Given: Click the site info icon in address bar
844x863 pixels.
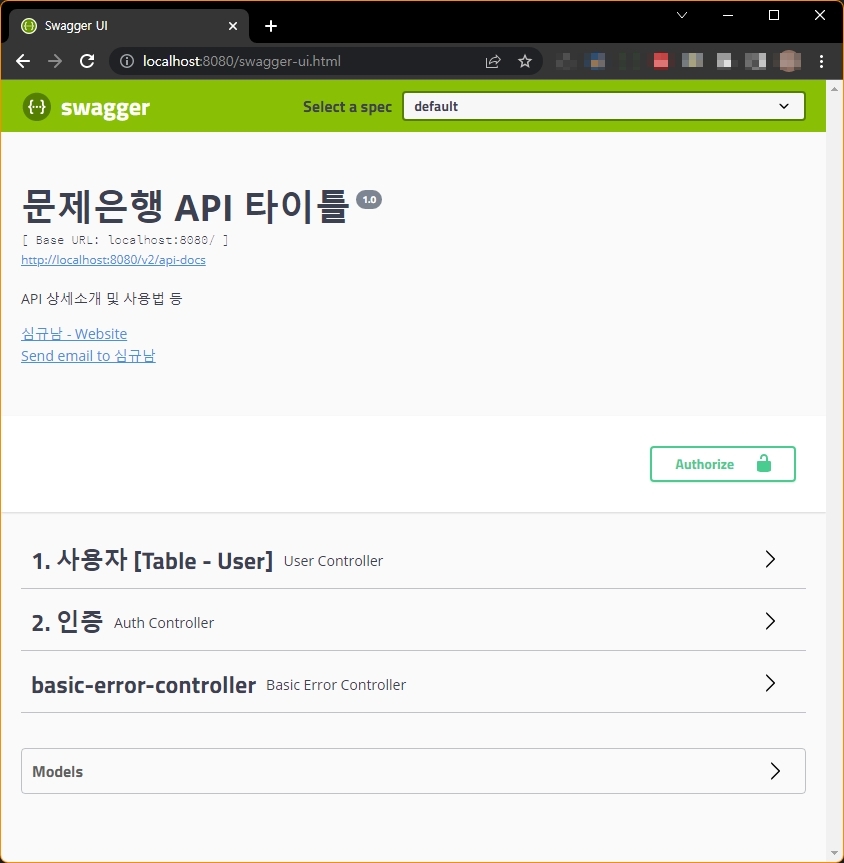Looking at the screenshot, I should 127,61.
